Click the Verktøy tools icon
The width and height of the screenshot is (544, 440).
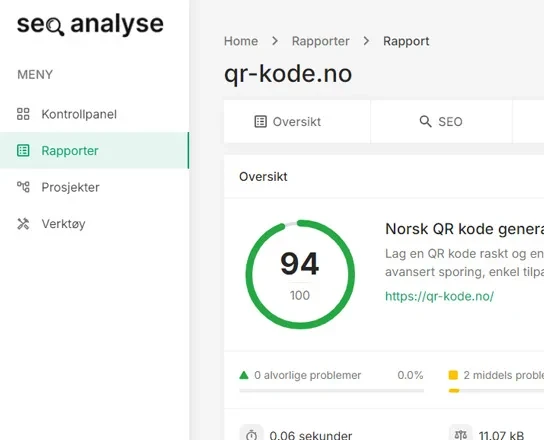[23, 224]
